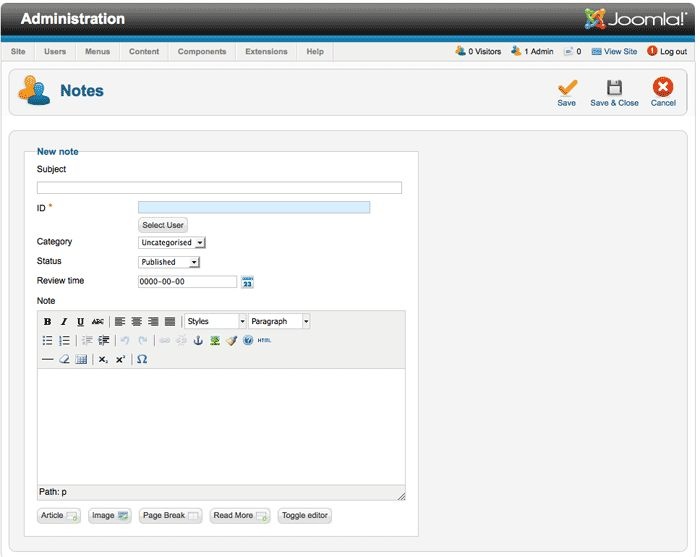
Task: Outdent the paragraph
Action: tap(87, 341)
